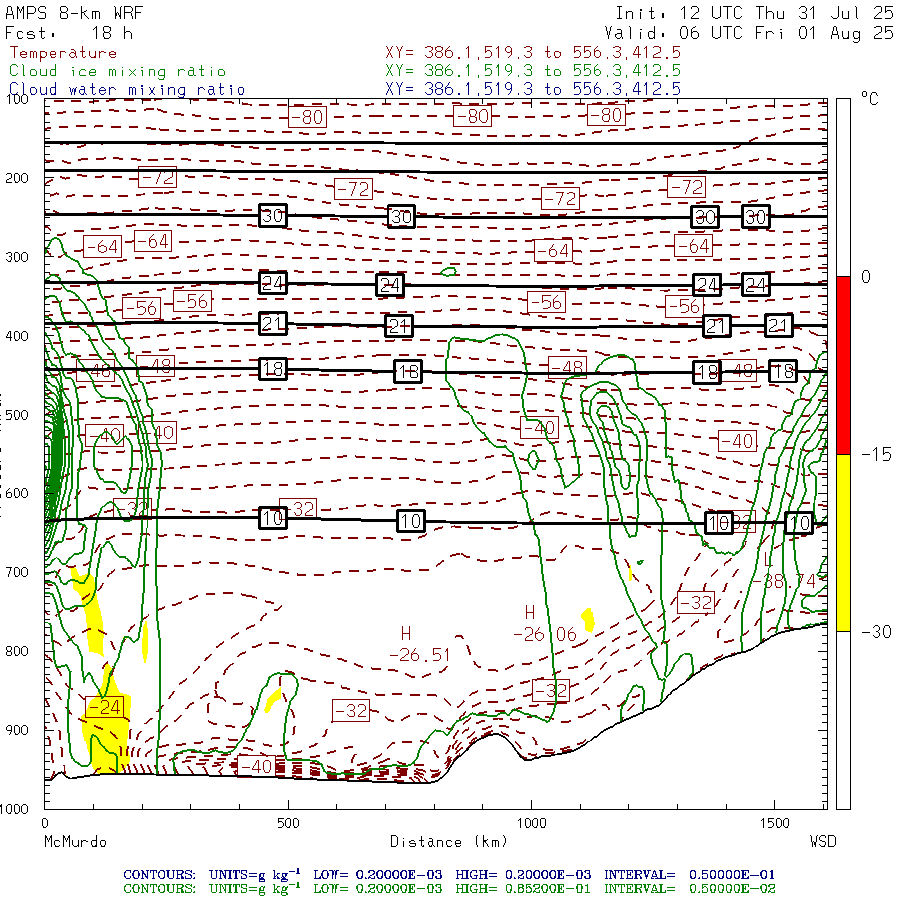Screen dimensions: 900x900
Task: Click the green "Cloud ice mixing ratio" label
Action: pyautogui.click(x=117, y=71)
